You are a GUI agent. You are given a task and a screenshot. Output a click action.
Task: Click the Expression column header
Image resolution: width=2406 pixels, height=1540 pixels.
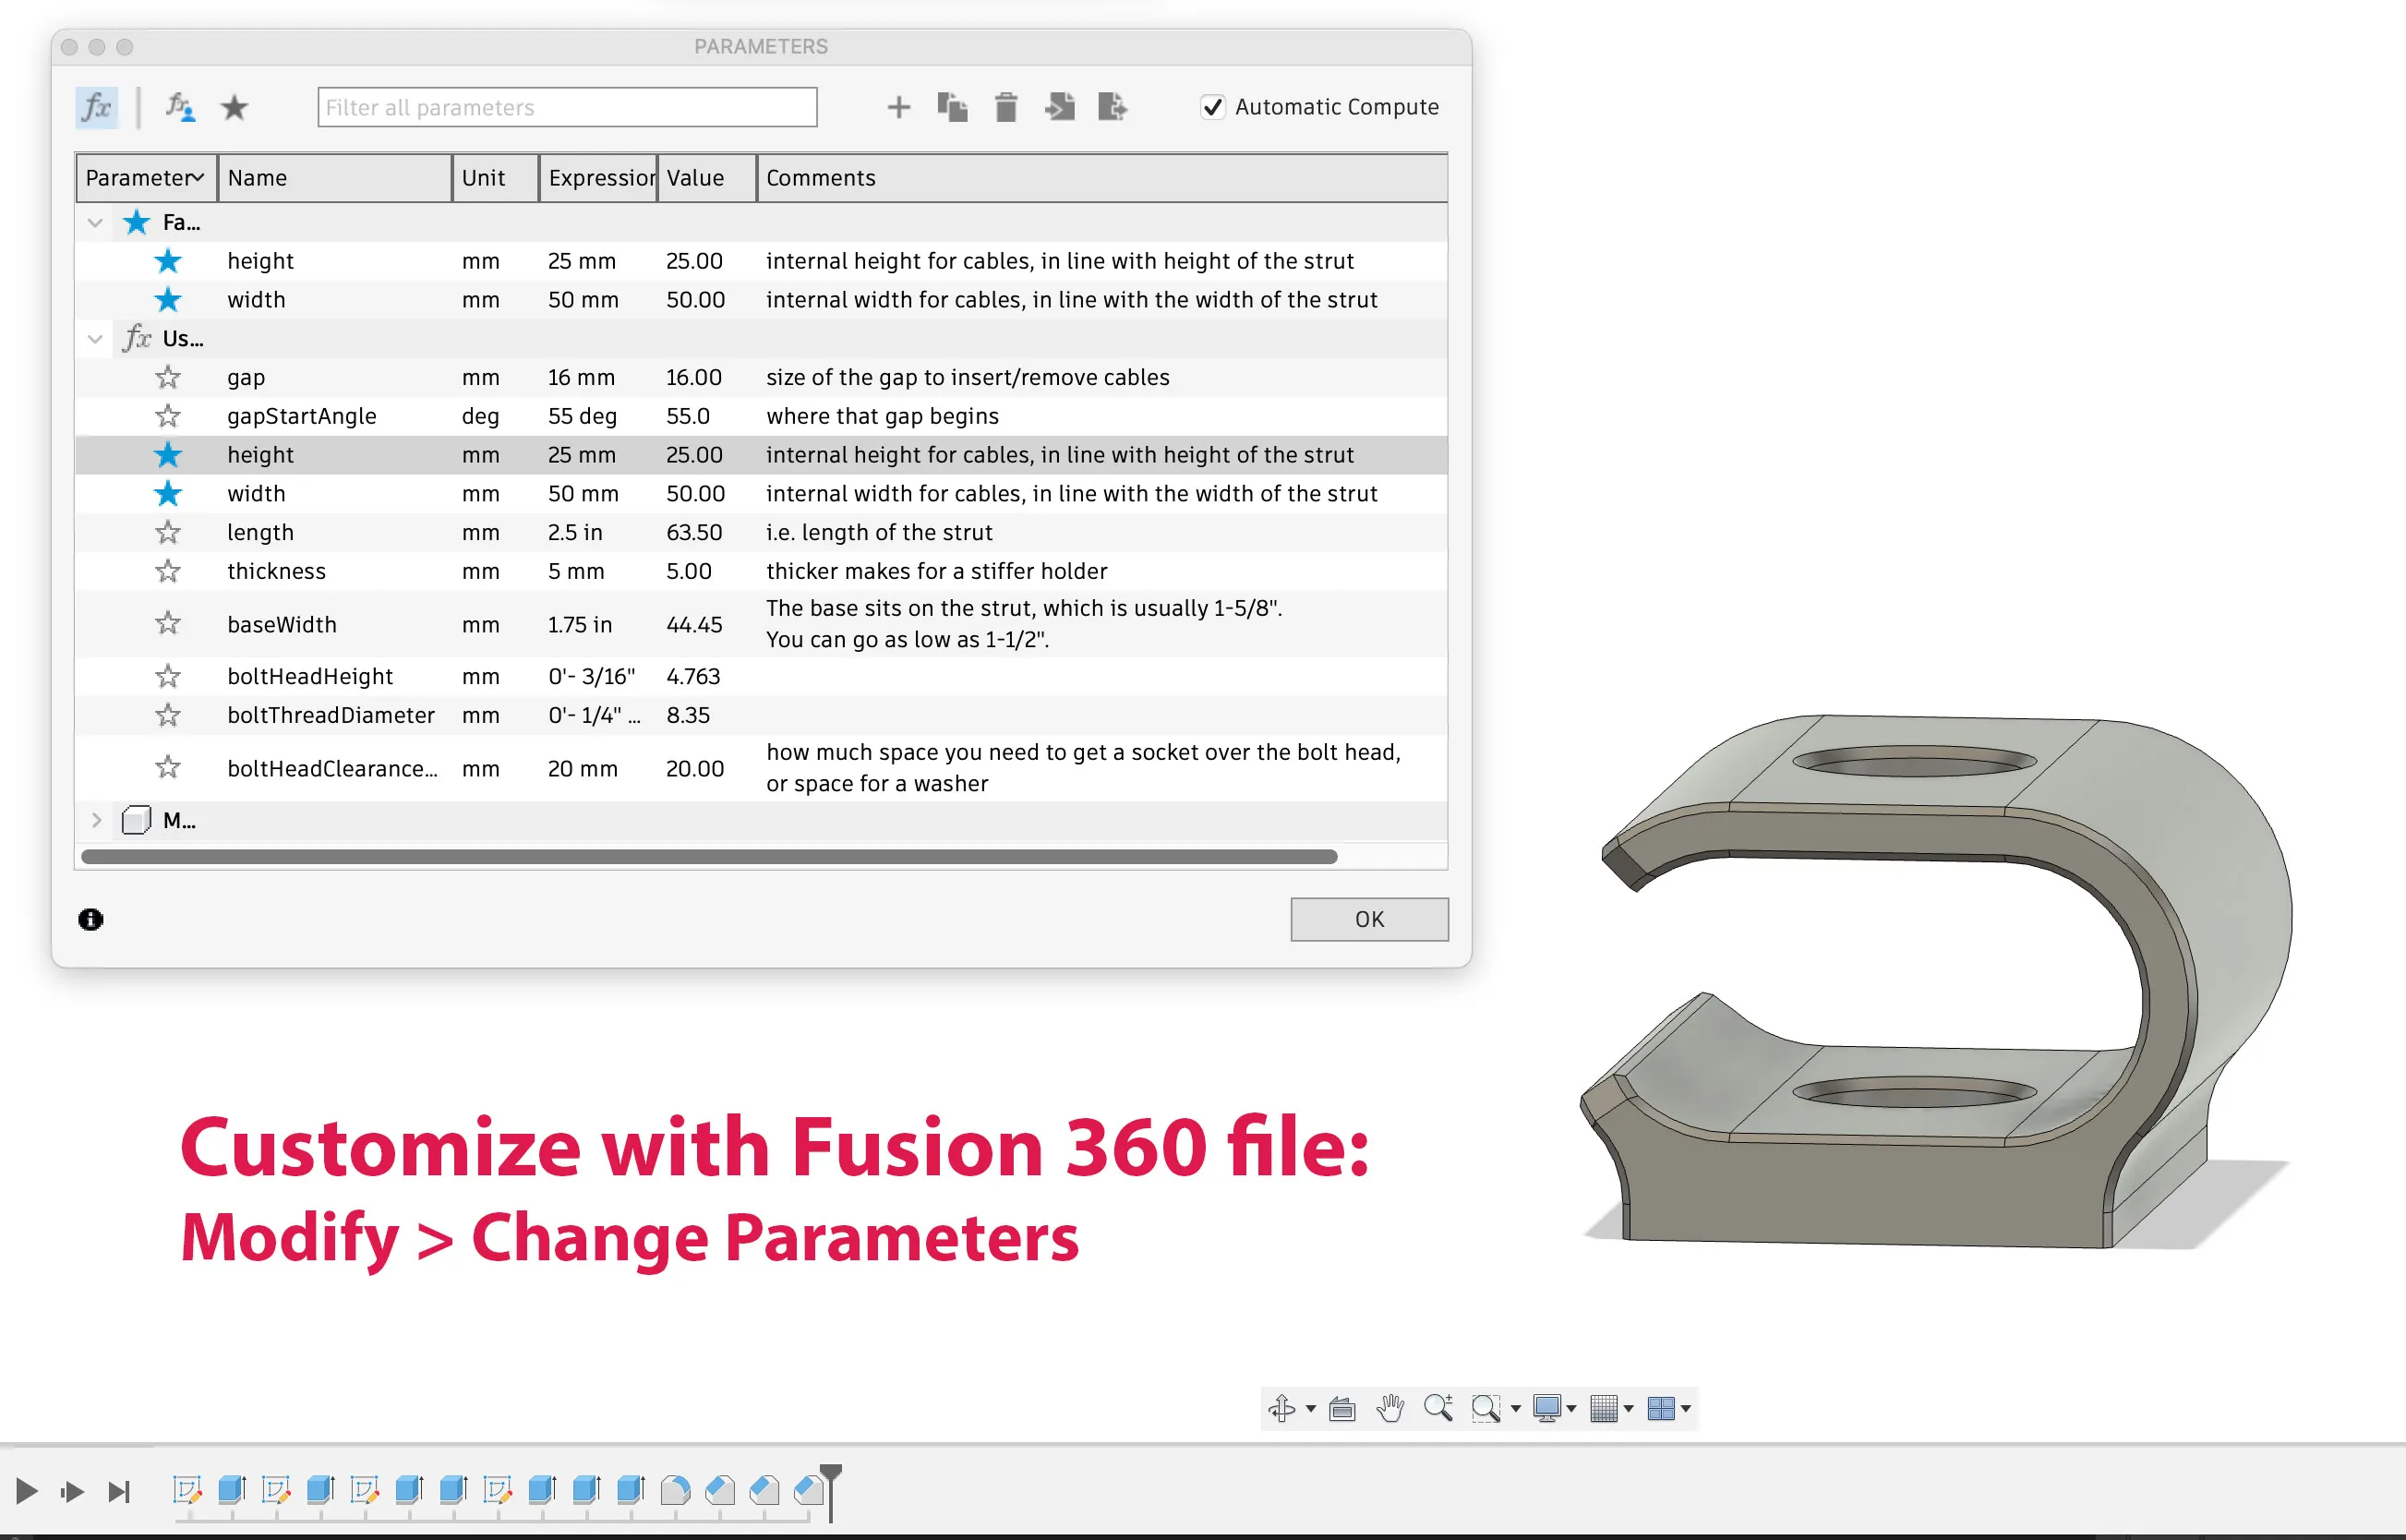[x=599, y=178]
